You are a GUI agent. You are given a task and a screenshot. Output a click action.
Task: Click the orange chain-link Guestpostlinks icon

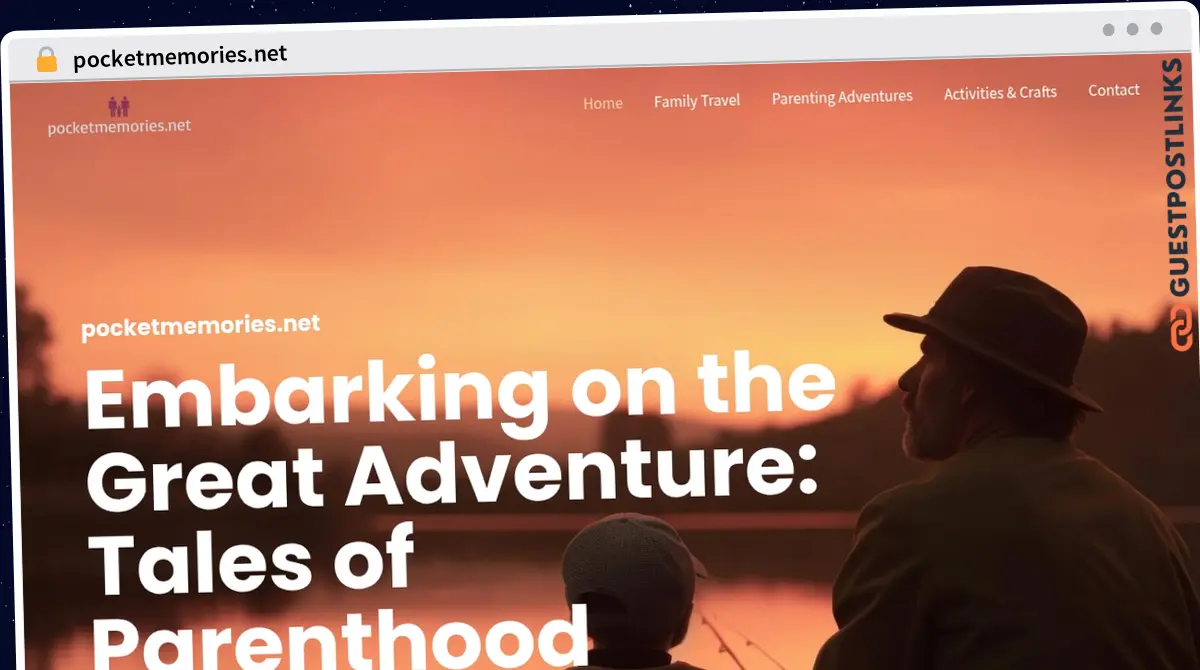(1181, 330)
